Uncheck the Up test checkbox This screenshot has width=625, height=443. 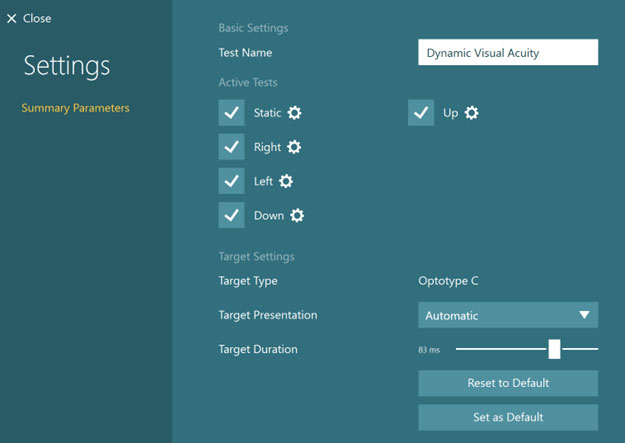coord(421,113)
